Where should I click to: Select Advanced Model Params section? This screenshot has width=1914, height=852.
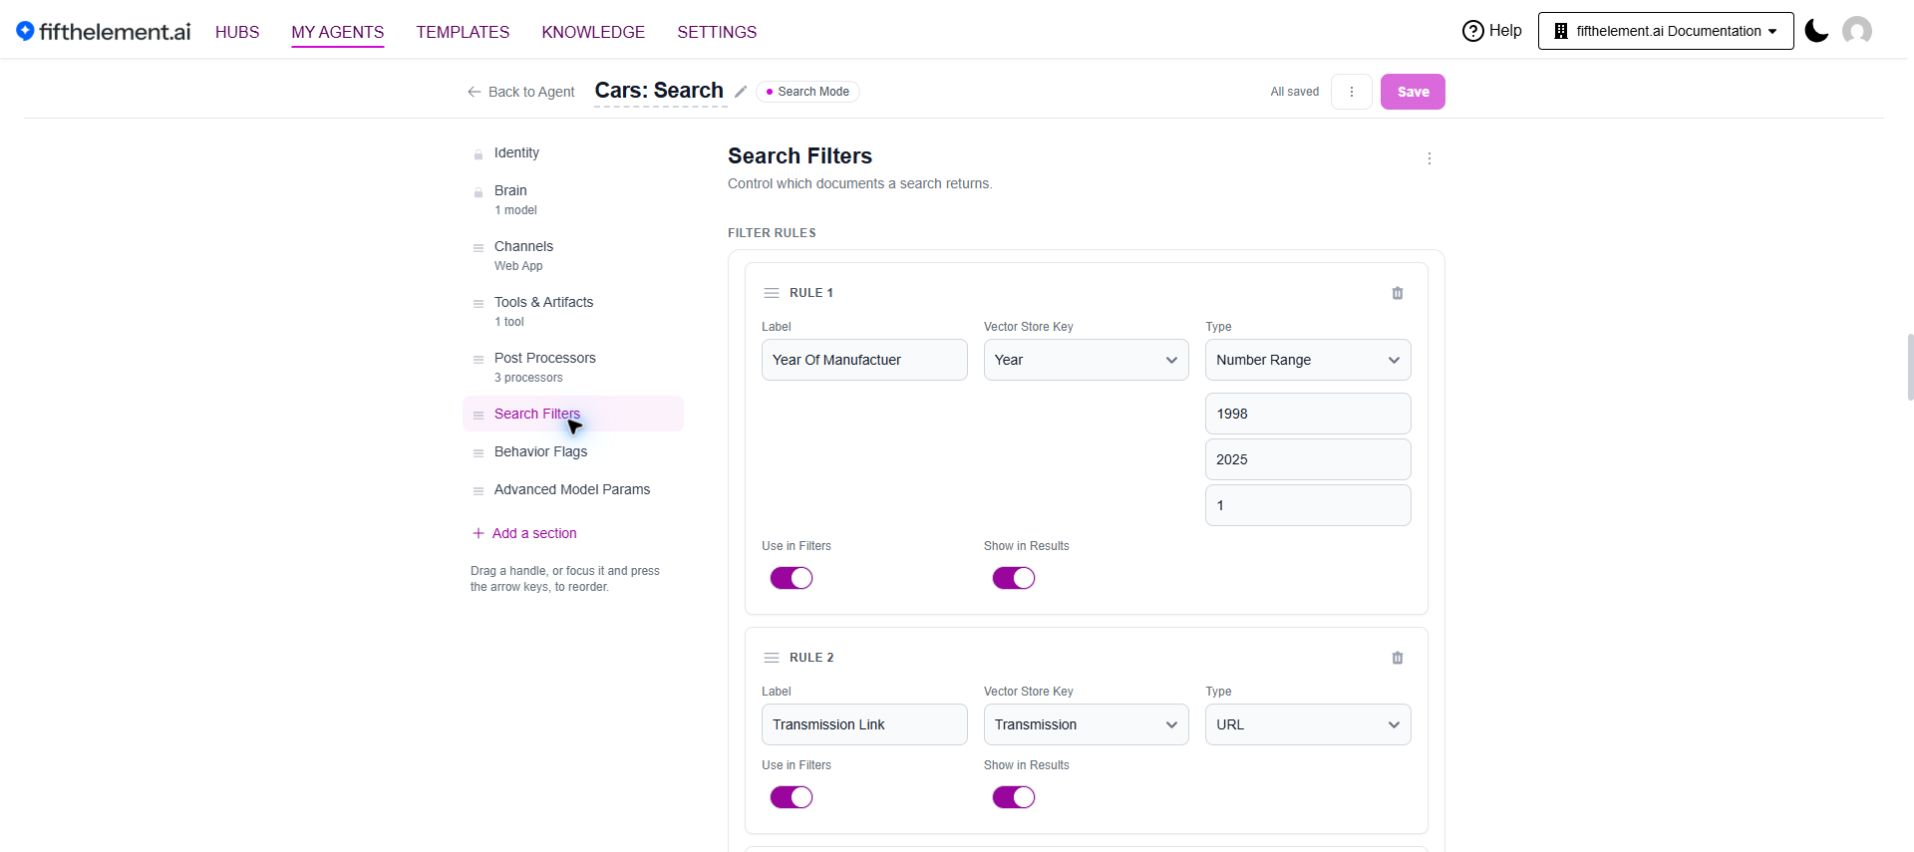pos(573,490)
